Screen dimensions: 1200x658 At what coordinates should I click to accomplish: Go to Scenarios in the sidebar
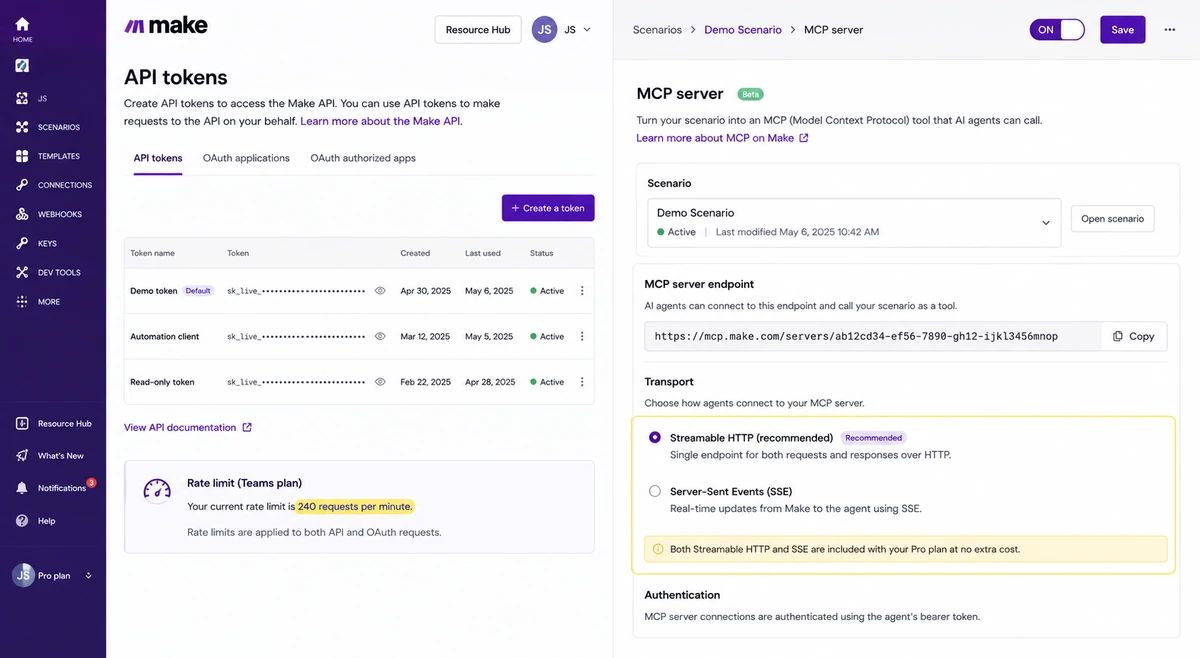point(47,127)
